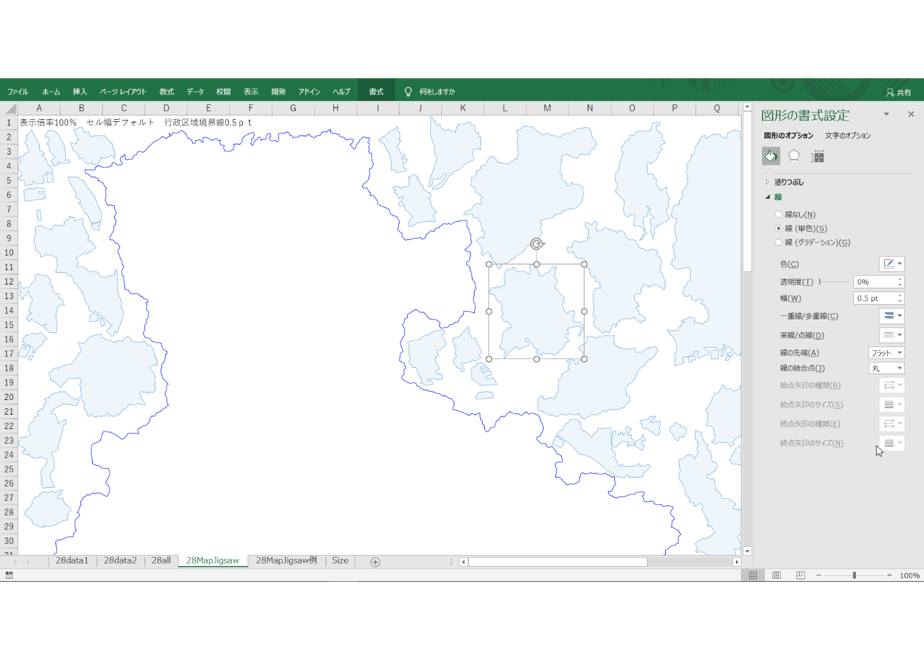This screenshot has width=924, height=660.
Task: Open the 挿入 ribbon tab
Action: [80, 91]
